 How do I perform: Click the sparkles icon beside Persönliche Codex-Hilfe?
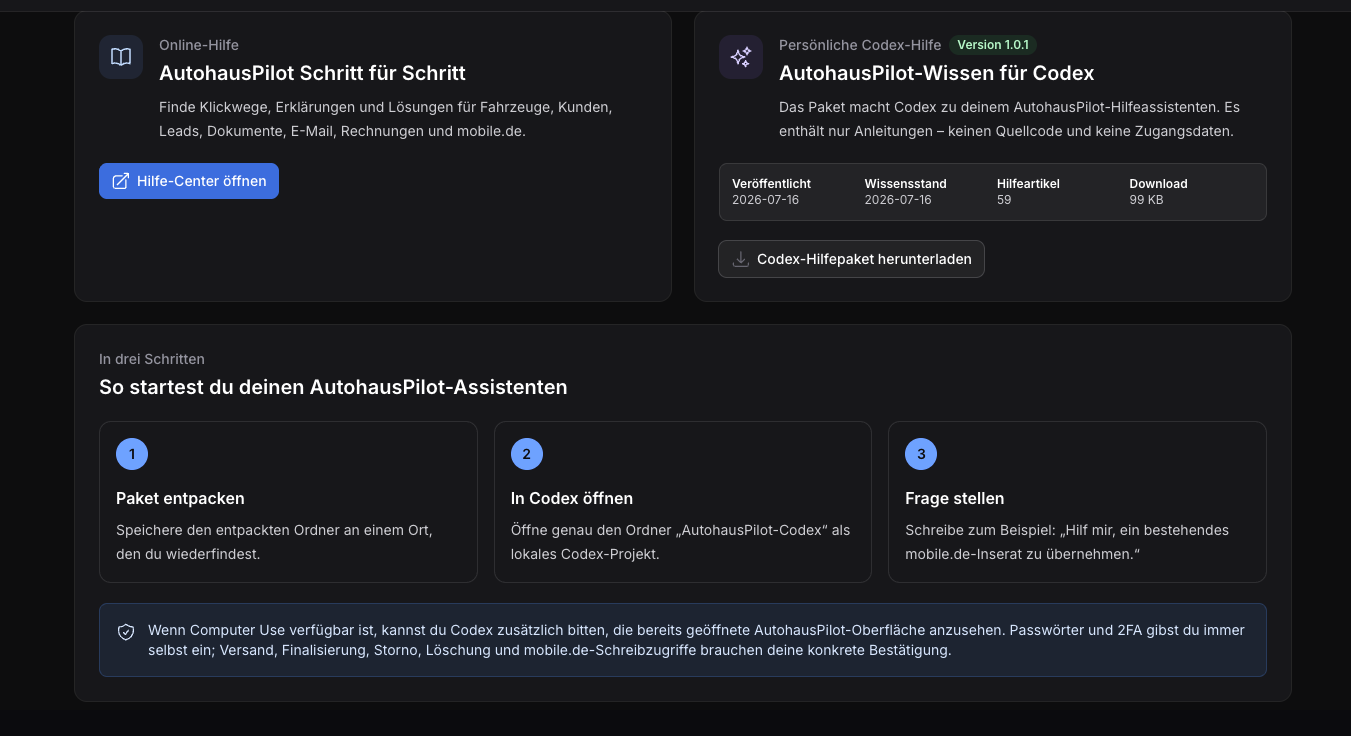pyautogui.click(x=741, y=57)
